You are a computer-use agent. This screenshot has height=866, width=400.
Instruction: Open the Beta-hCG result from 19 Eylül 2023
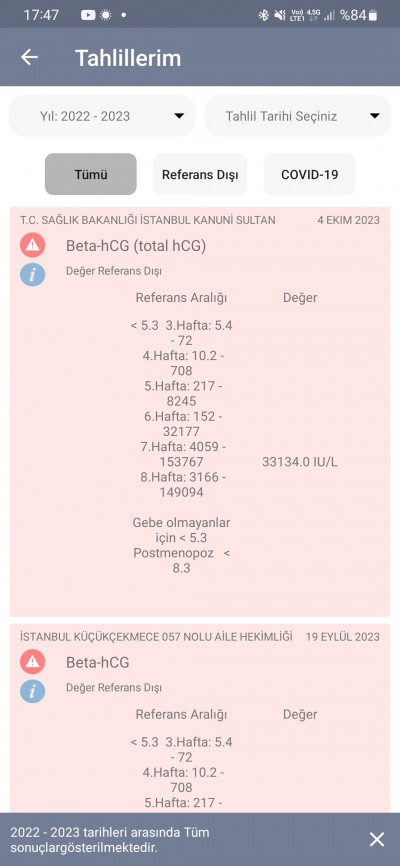click(98, 662)
